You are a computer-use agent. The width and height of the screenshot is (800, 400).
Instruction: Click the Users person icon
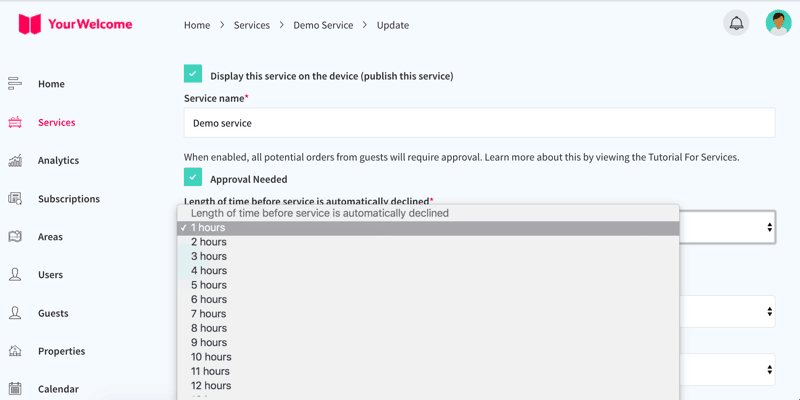(x=15, y=274)
